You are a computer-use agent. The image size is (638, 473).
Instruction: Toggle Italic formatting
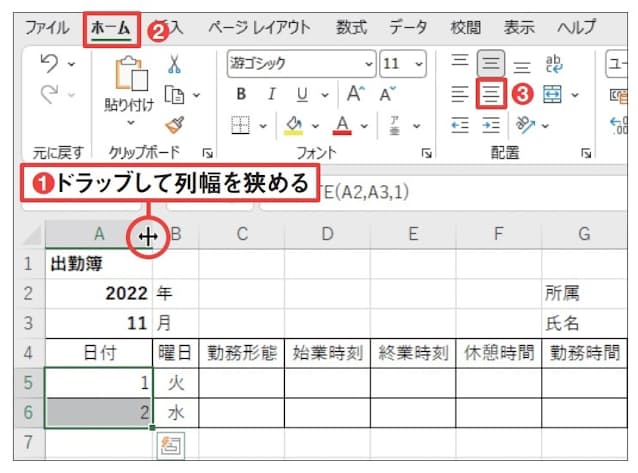[x=272, y=94]
